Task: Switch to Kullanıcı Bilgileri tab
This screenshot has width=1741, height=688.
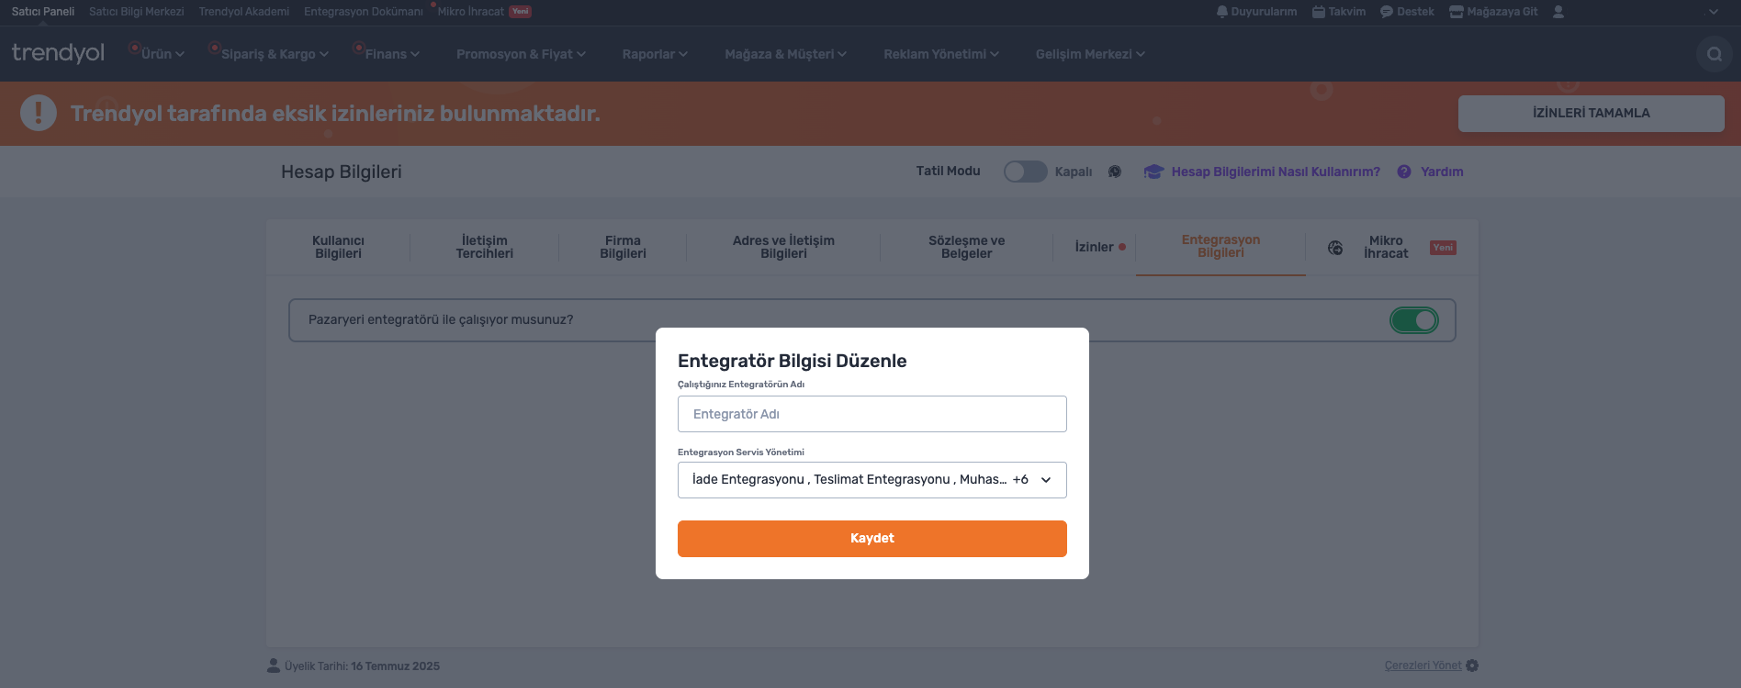Action: click(338, 247)
